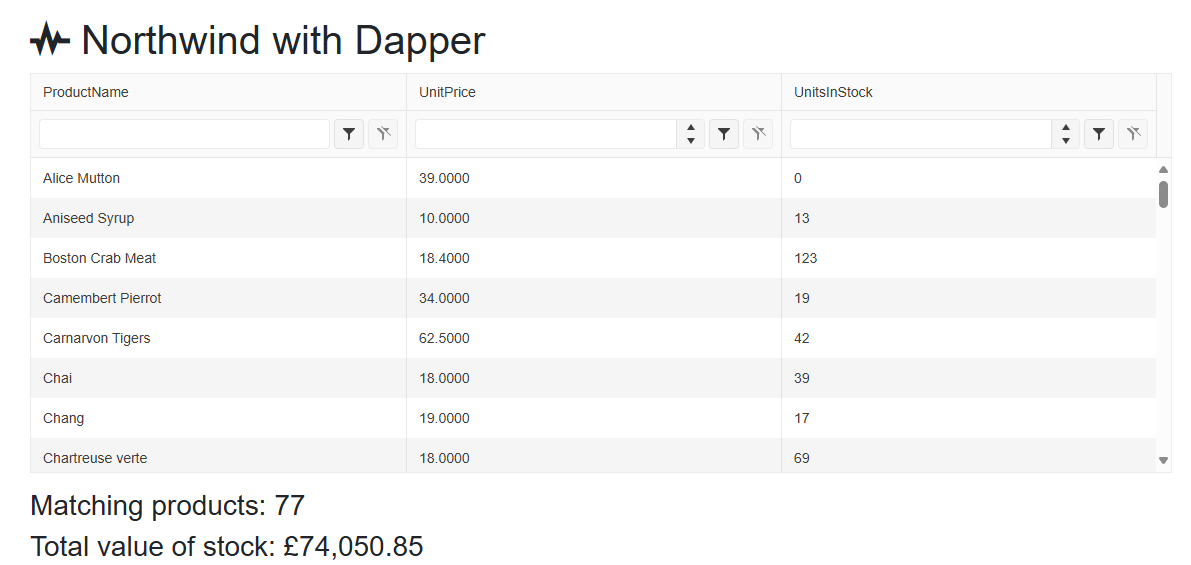Screen dimensions: 1191x565
Task: Click stock value 0 for Alice Mutton
Action: pos(969,178)
